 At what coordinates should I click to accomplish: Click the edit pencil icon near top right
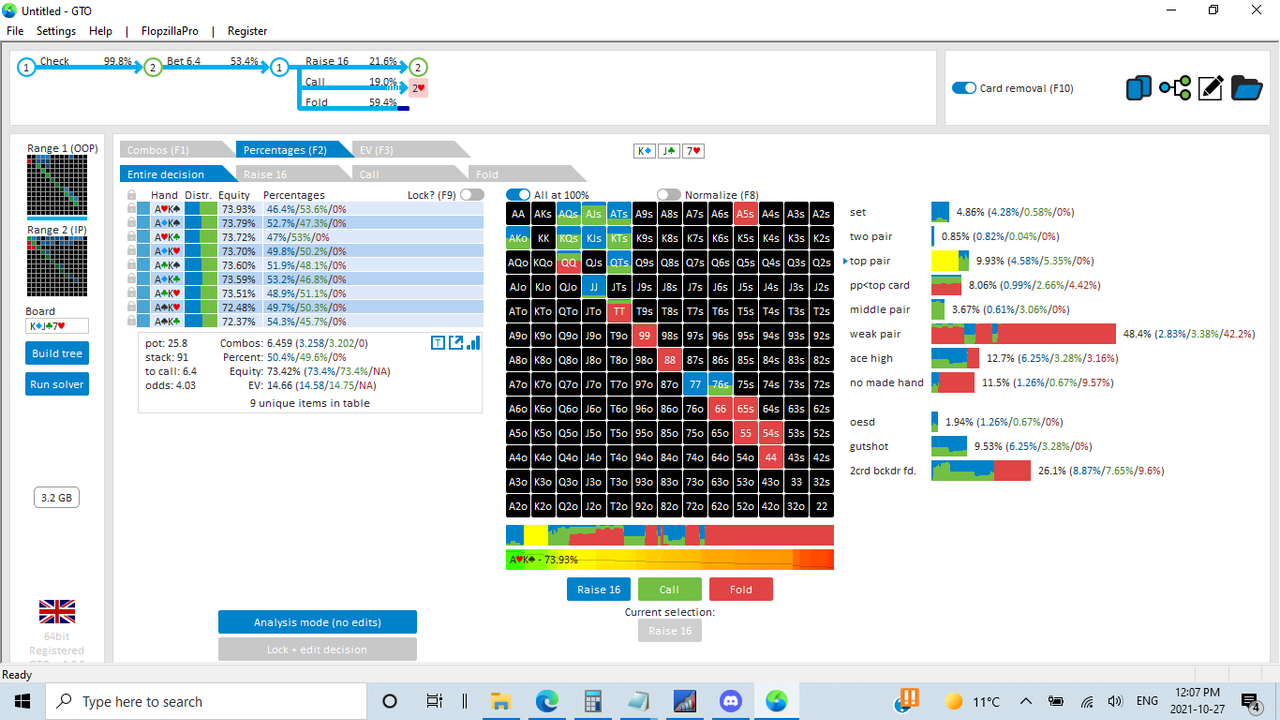[x=1211, y=88]
